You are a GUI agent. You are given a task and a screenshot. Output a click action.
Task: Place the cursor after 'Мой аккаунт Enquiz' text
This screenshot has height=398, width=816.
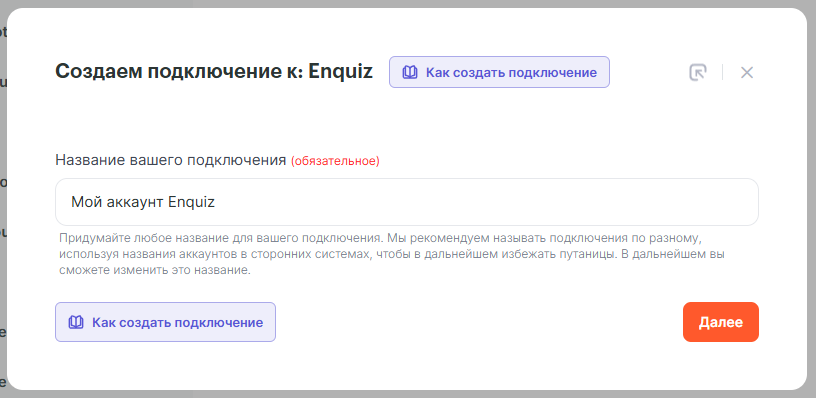[216, 202]
